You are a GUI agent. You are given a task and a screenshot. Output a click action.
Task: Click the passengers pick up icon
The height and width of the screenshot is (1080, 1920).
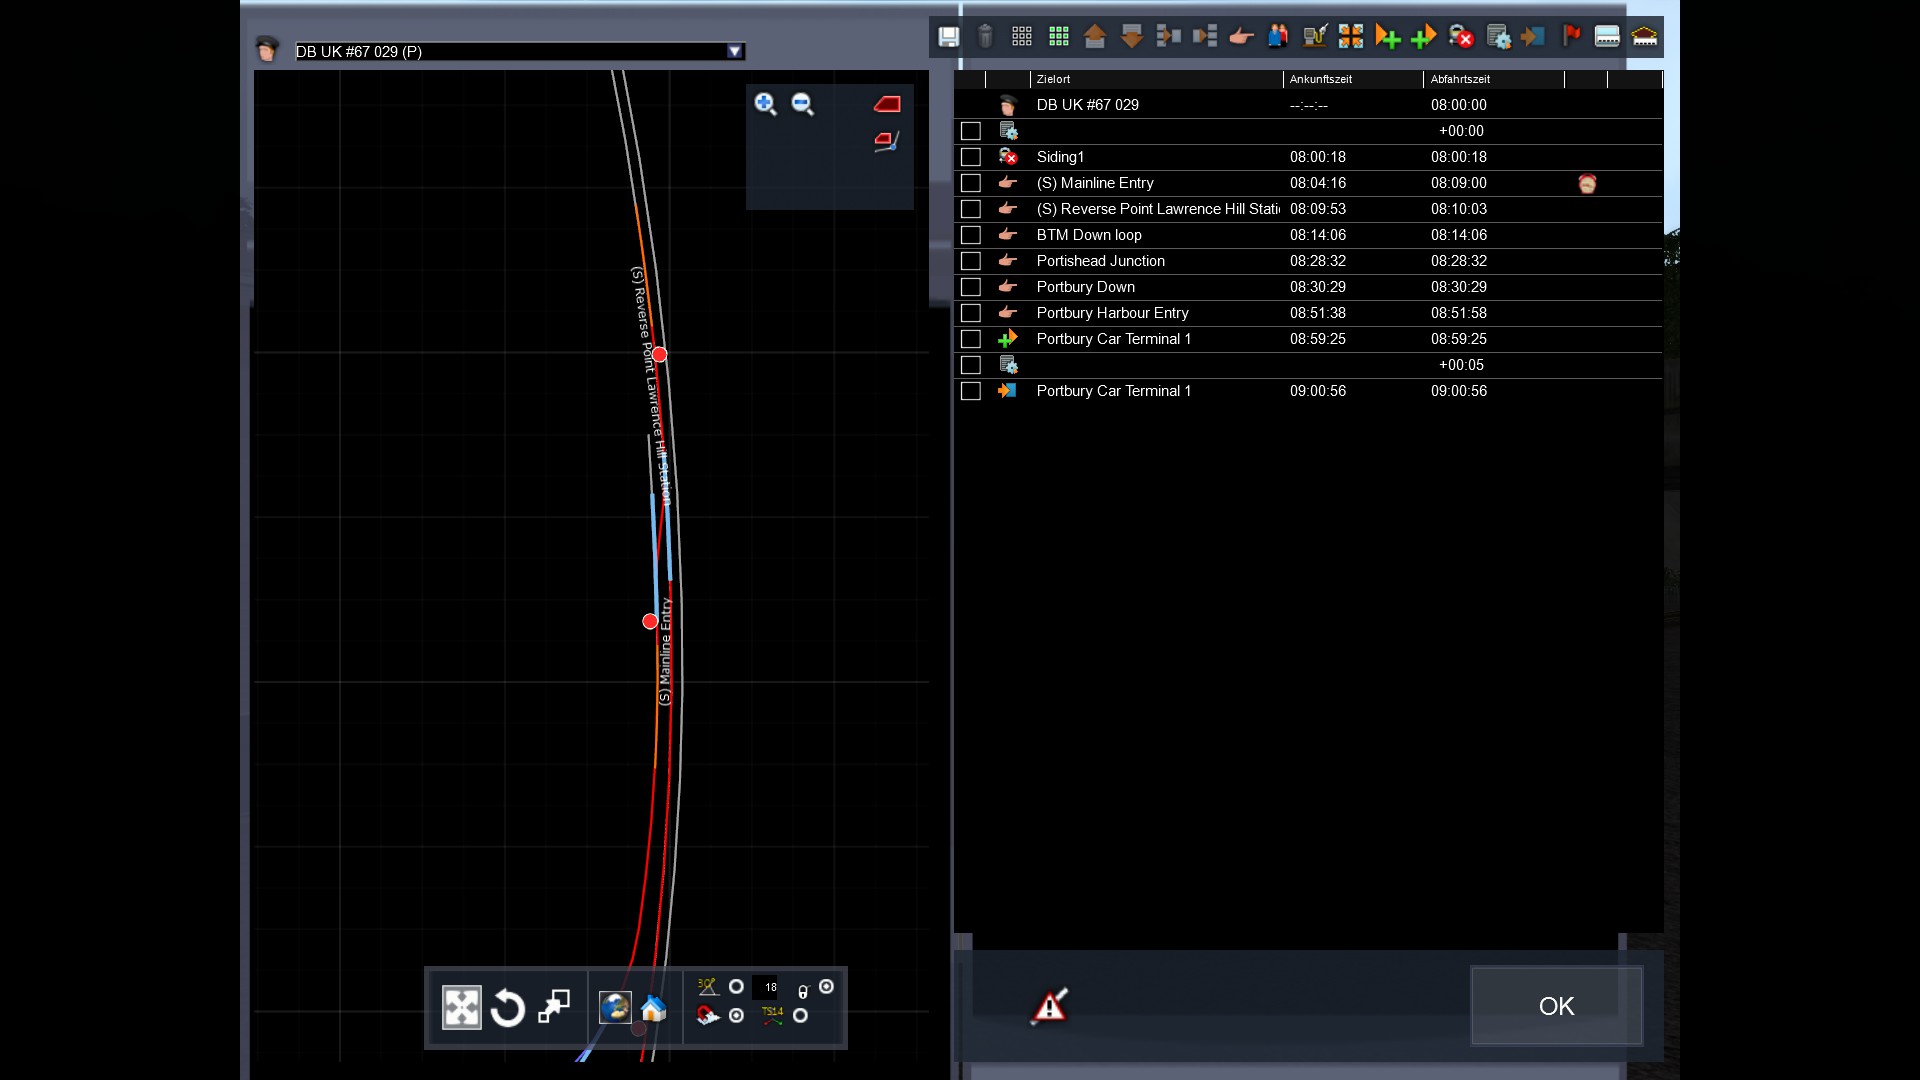click(1278, 37)
